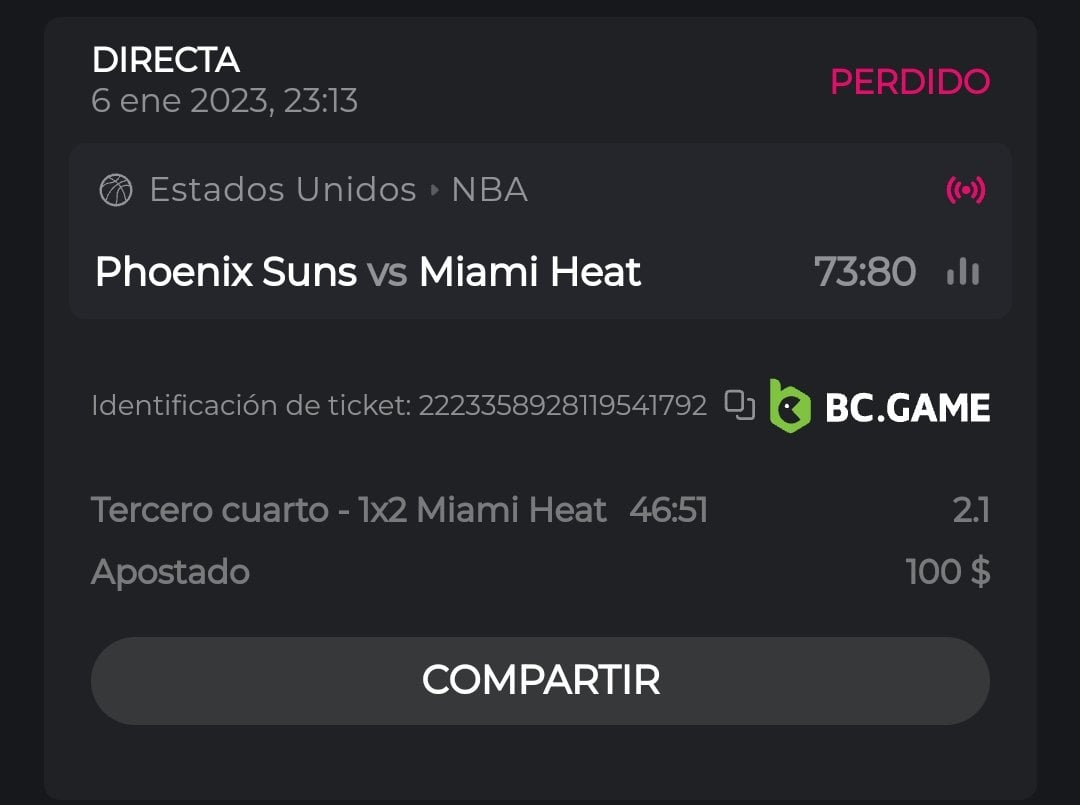
Task: Click the arrow between Estados Unidos and NBA
Action: [x=434, y=190]
